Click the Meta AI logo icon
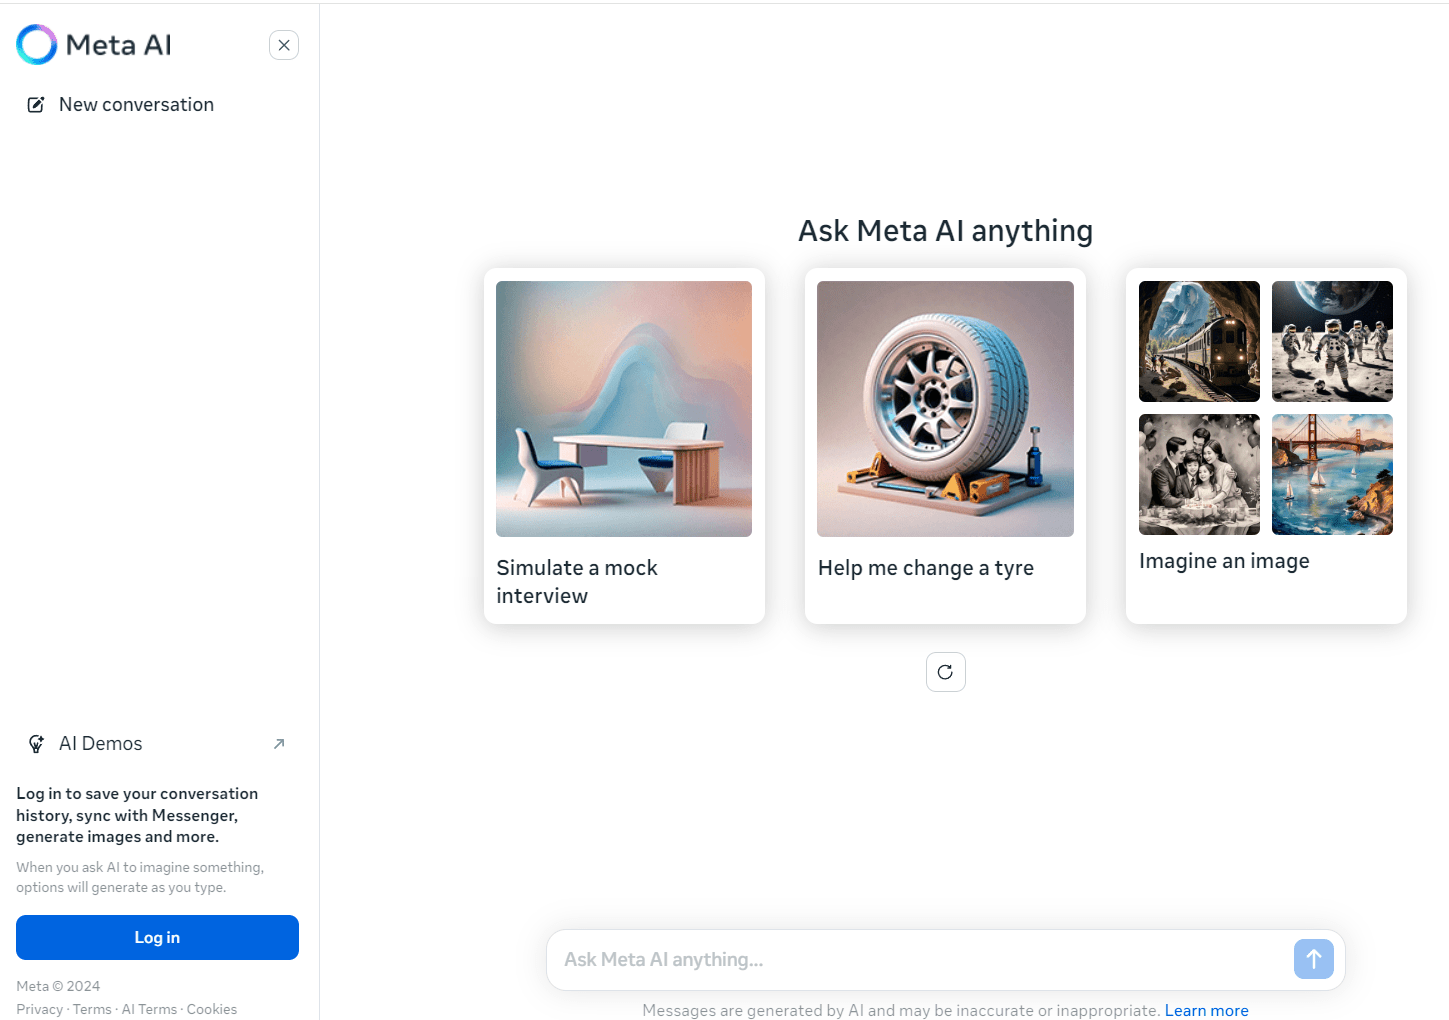This screenshot has height=1020, width=1449. pyautogui.click(x=36, y=44)
